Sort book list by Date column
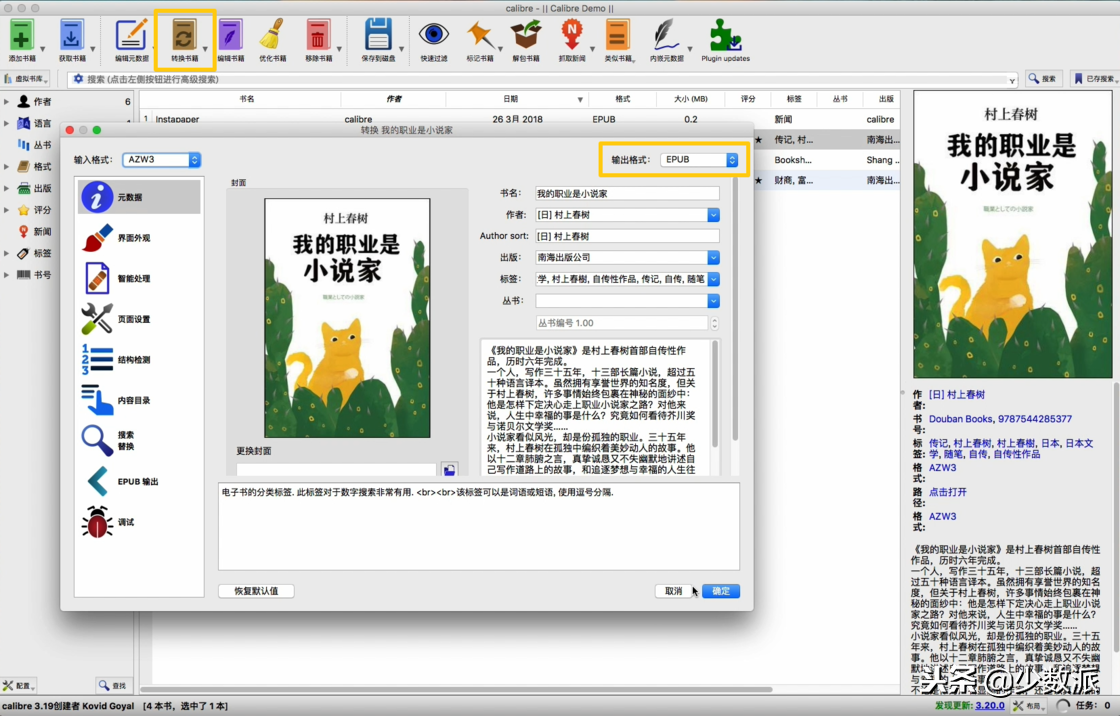This screenshot has width=1120, height=716. click(x=510, y=99)
